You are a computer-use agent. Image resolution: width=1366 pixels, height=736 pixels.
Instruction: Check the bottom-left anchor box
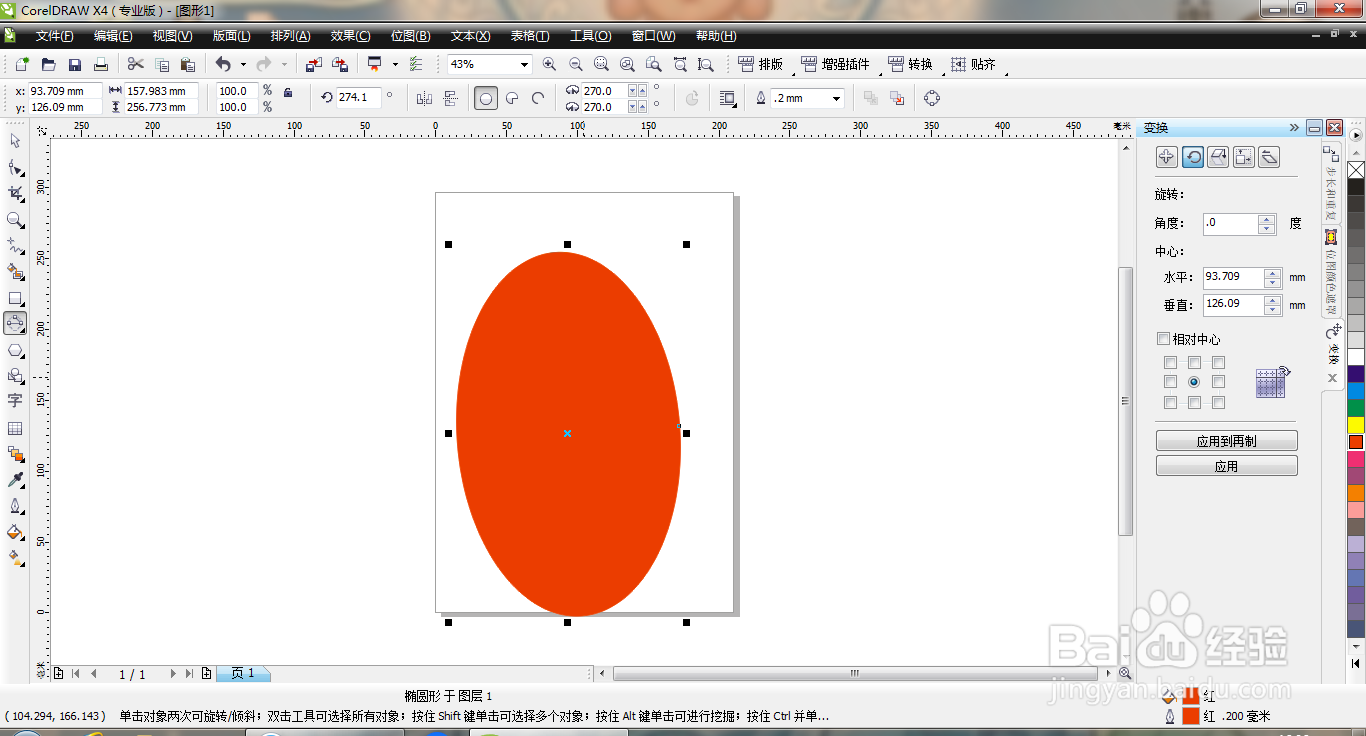point(1170,402)
